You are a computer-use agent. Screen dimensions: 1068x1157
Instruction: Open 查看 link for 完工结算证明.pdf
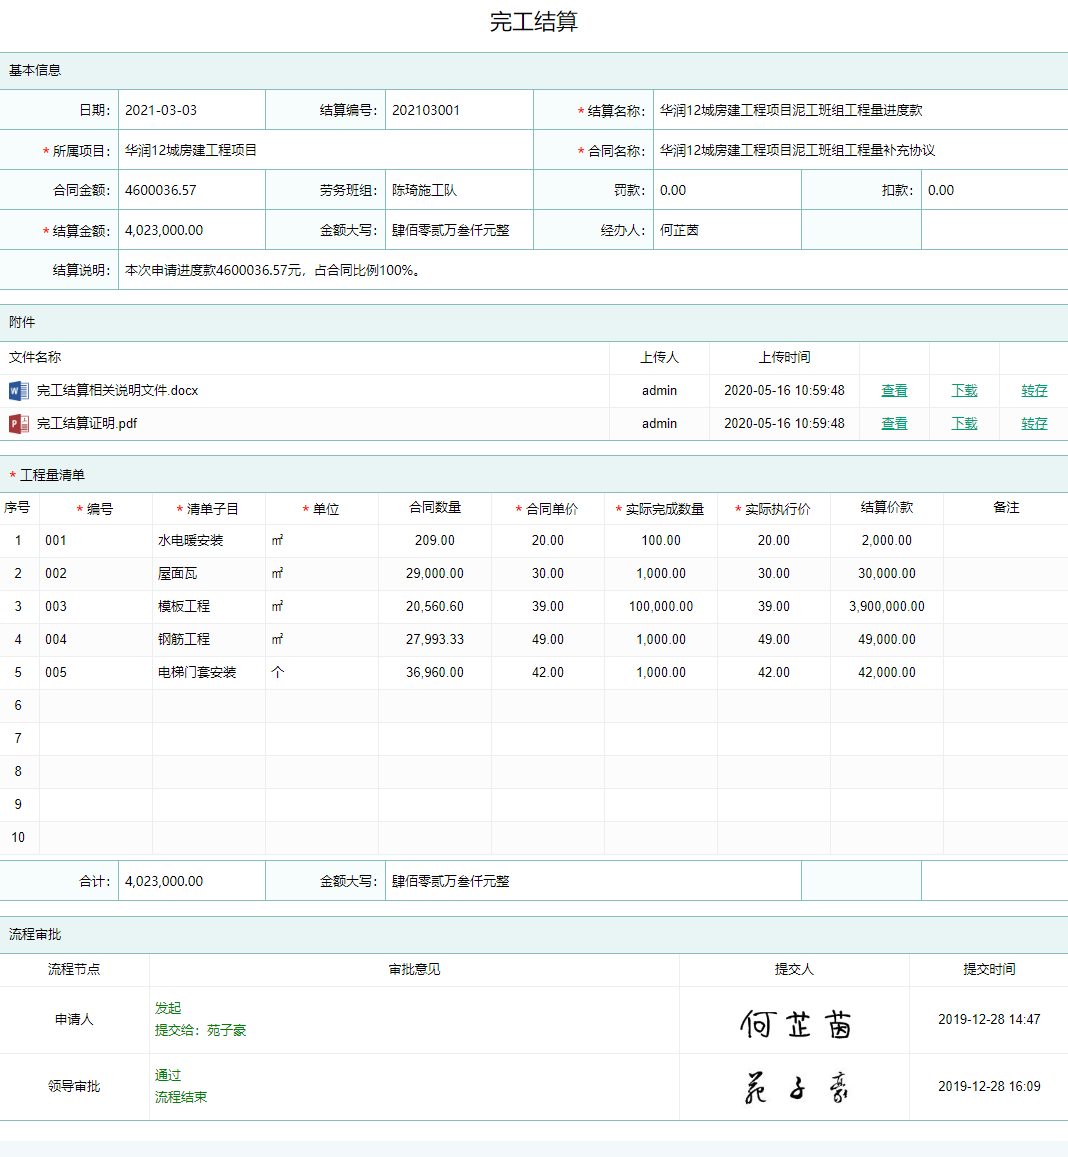(894, 424)
